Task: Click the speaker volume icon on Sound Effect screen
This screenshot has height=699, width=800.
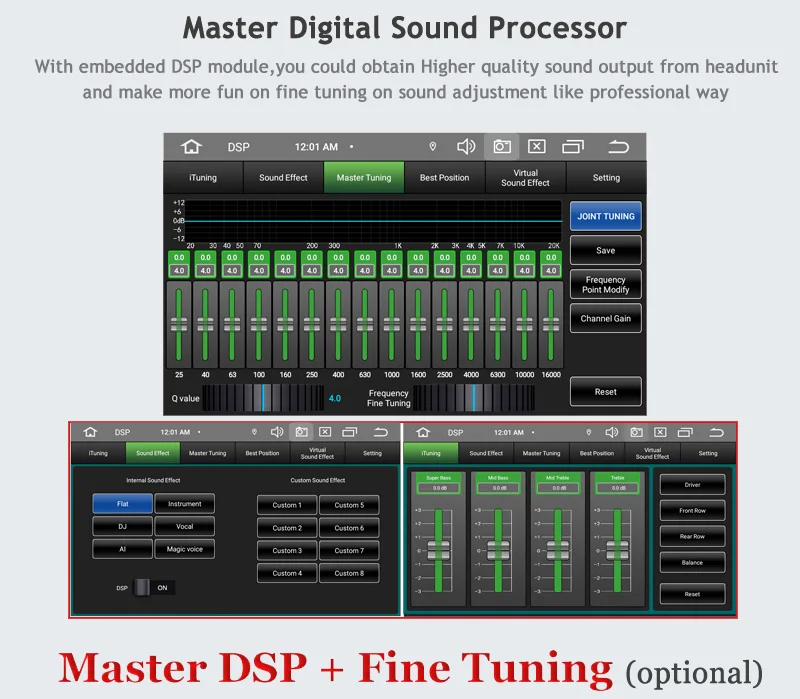Action: click(277, 432)
